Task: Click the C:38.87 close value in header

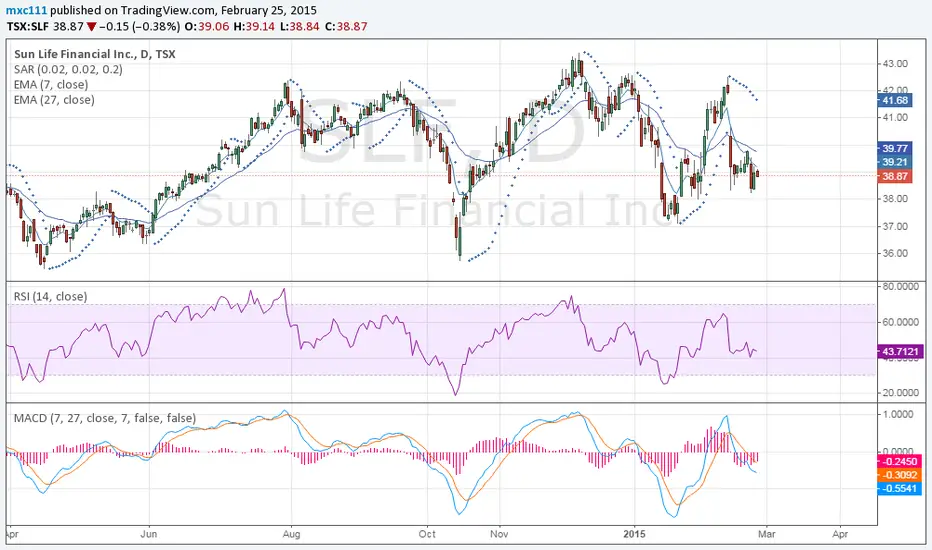Action: [346, 26]
